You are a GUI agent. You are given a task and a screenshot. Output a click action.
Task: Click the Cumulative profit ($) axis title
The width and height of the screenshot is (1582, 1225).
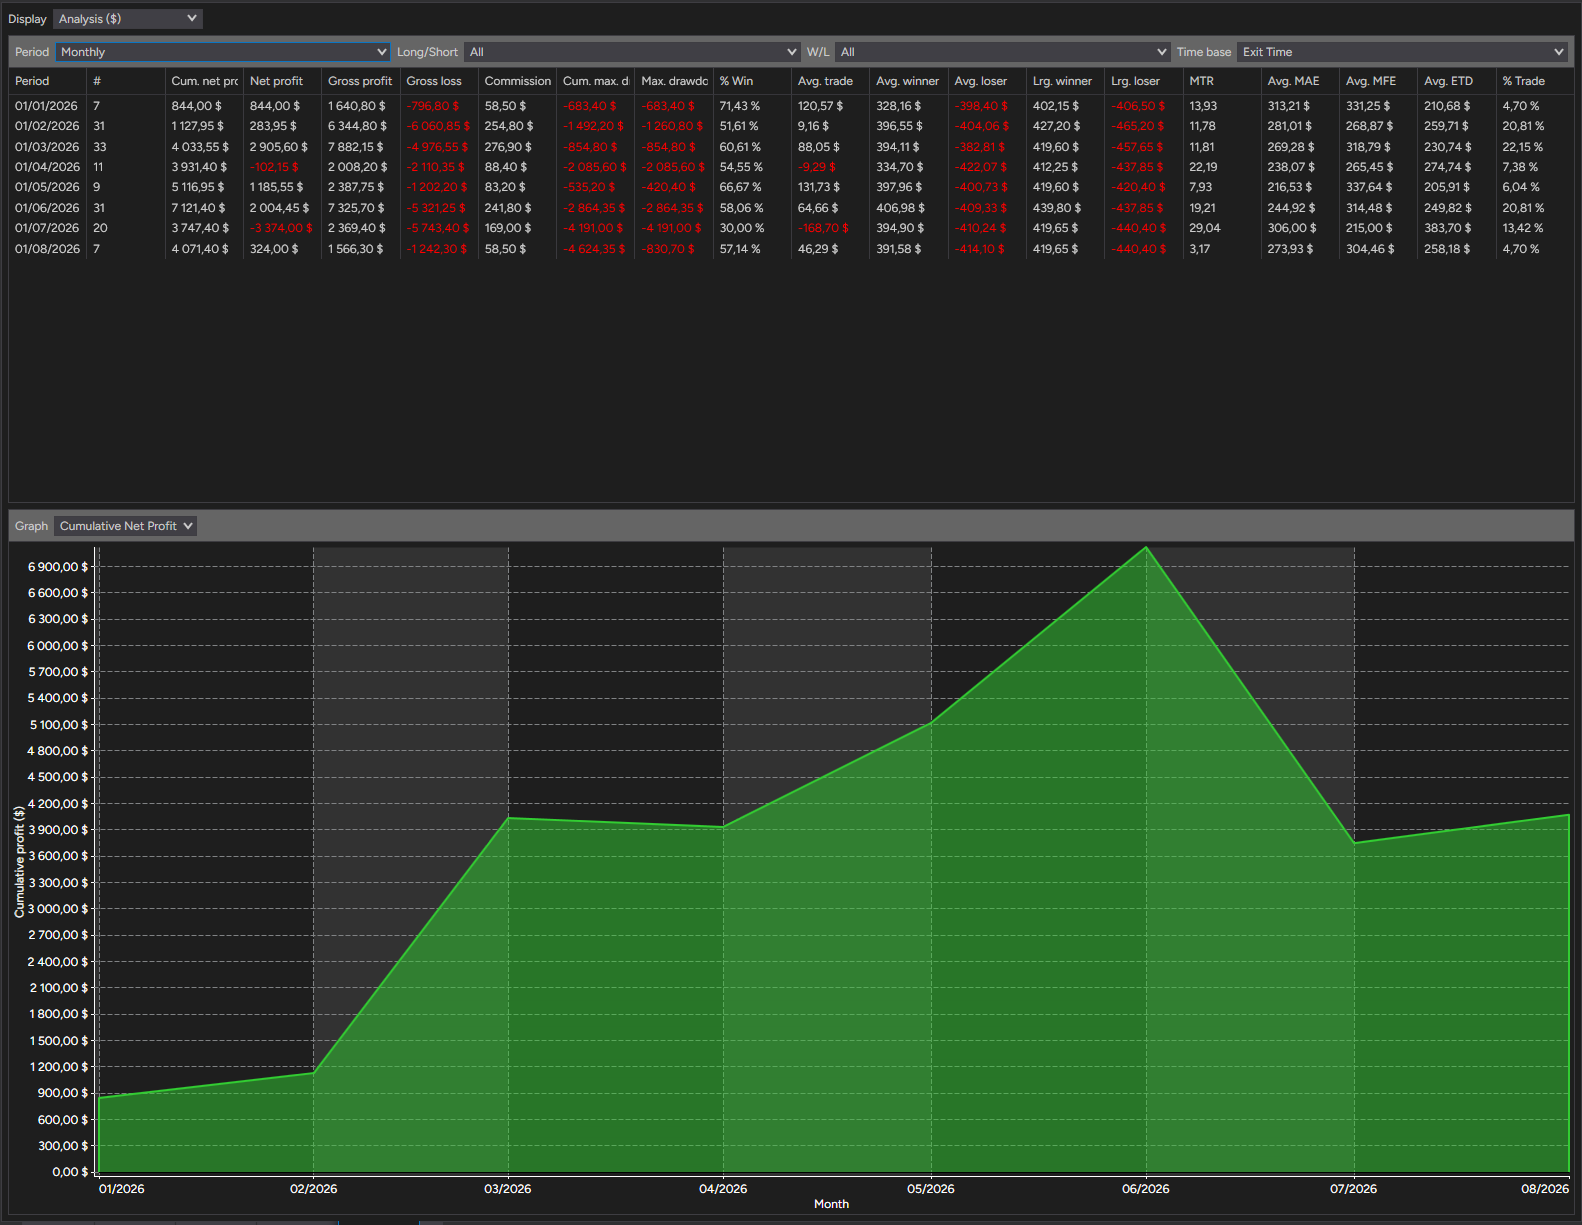pyautogui.click(x=19, y=862)
